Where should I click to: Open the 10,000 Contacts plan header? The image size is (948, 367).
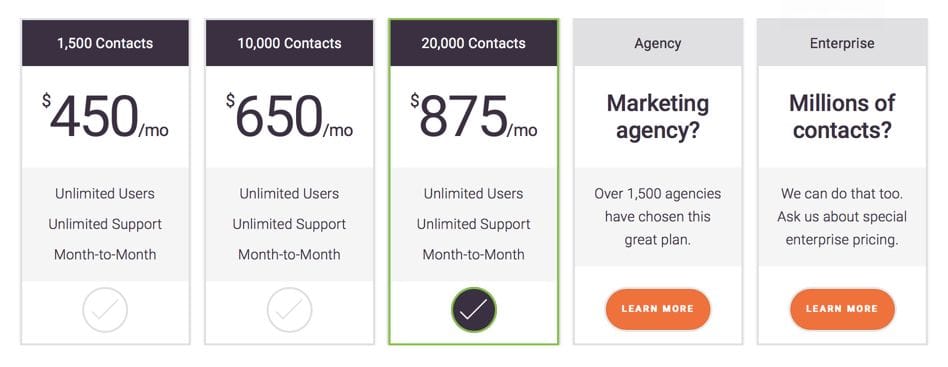click(x=289, y=43)
